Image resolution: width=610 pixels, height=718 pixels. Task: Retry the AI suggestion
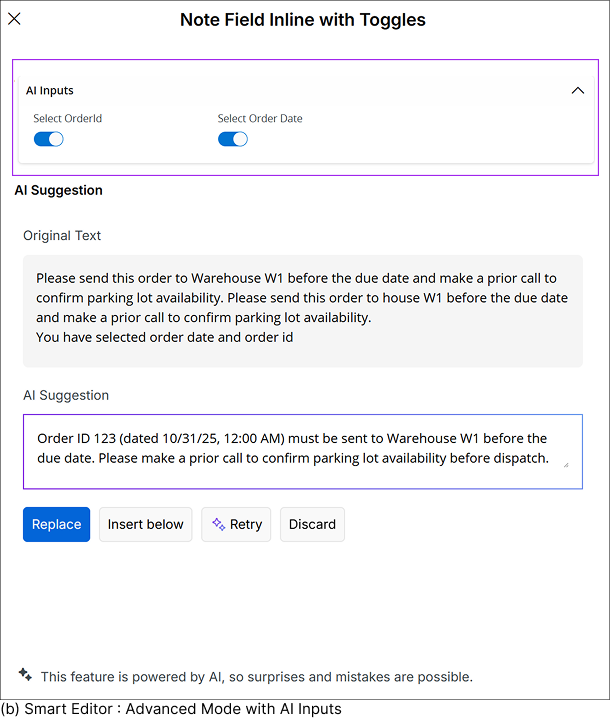236,524
